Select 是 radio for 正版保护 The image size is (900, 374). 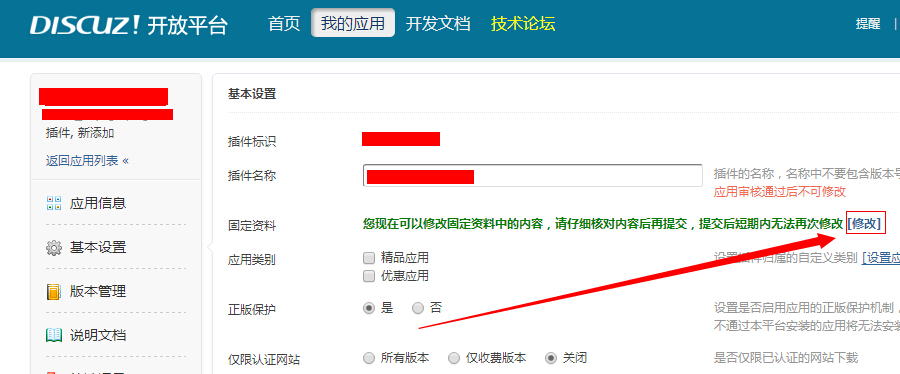pyautogui.click(x=369, y=308)
